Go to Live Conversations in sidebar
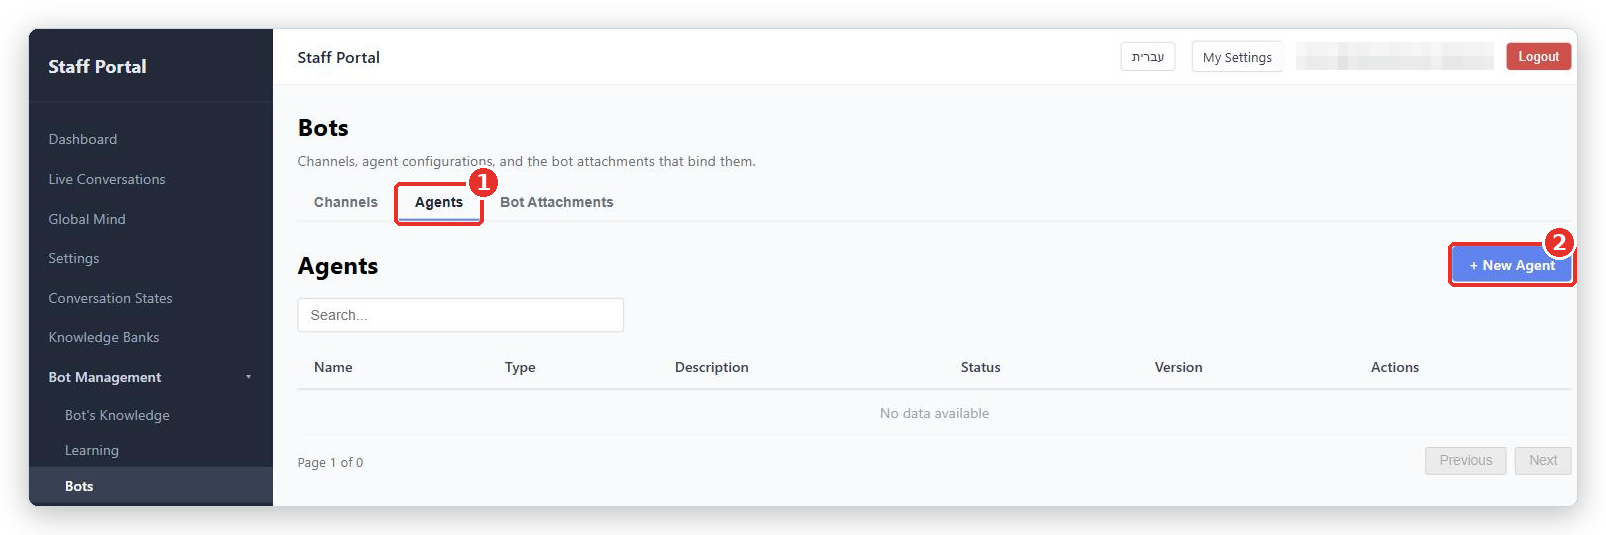 (x=107, y=179)
